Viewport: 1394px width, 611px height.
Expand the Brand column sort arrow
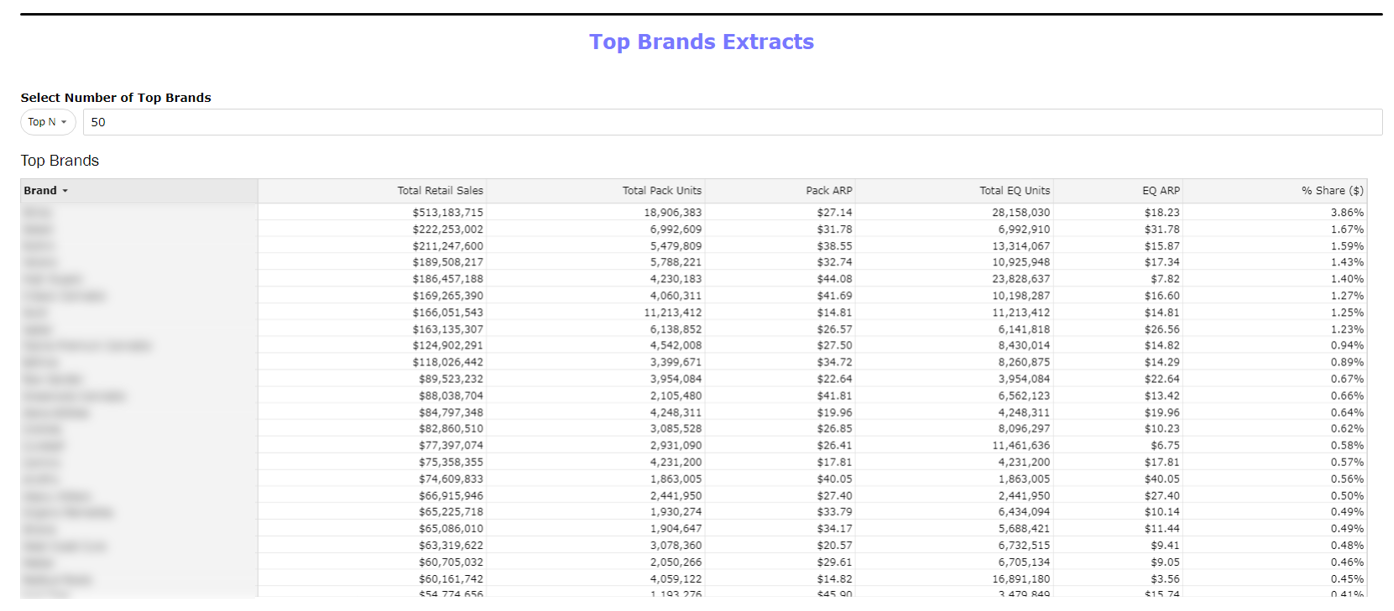(65, 191)
